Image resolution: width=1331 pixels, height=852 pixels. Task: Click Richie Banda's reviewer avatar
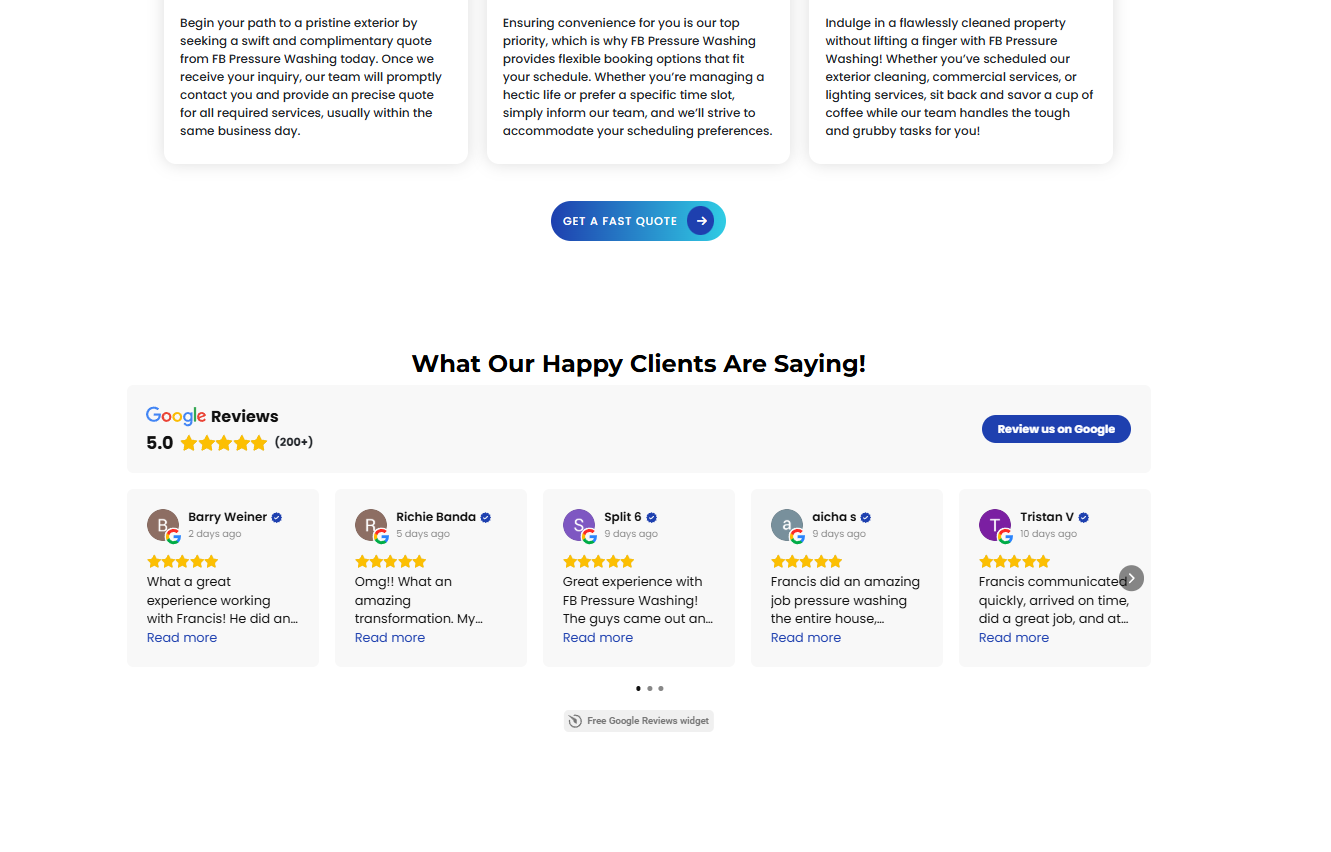pyautogui.click(x=371, y=525)
